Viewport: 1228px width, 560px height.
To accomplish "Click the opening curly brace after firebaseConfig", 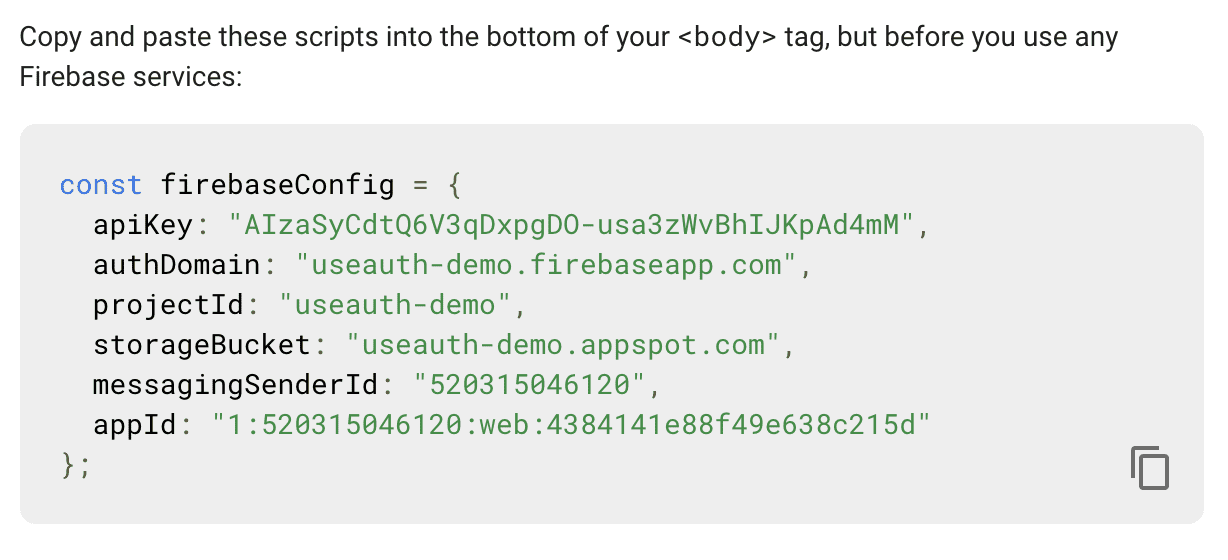I will [452, 186].
